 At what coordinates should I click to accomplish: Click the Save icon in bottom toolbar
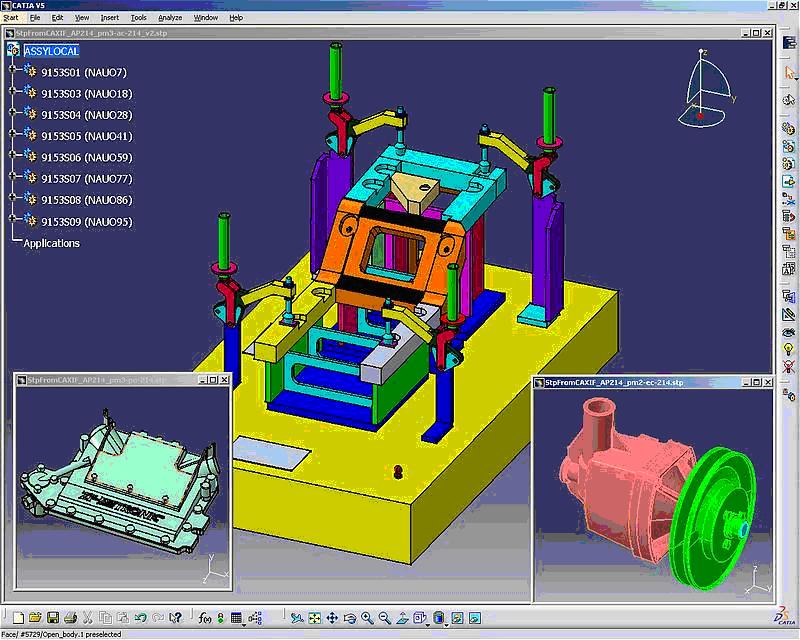(x=53, y=618)
